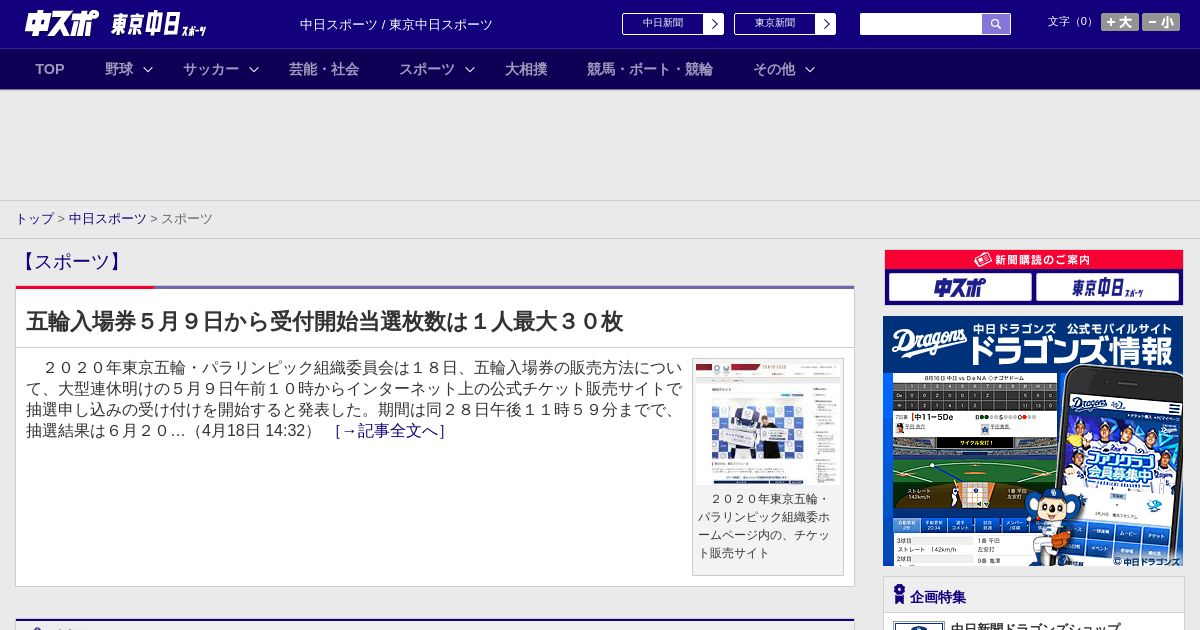Go to TOP in navigation bar
This screenshot has height=630, width=1200.
[x=50, y=69]
